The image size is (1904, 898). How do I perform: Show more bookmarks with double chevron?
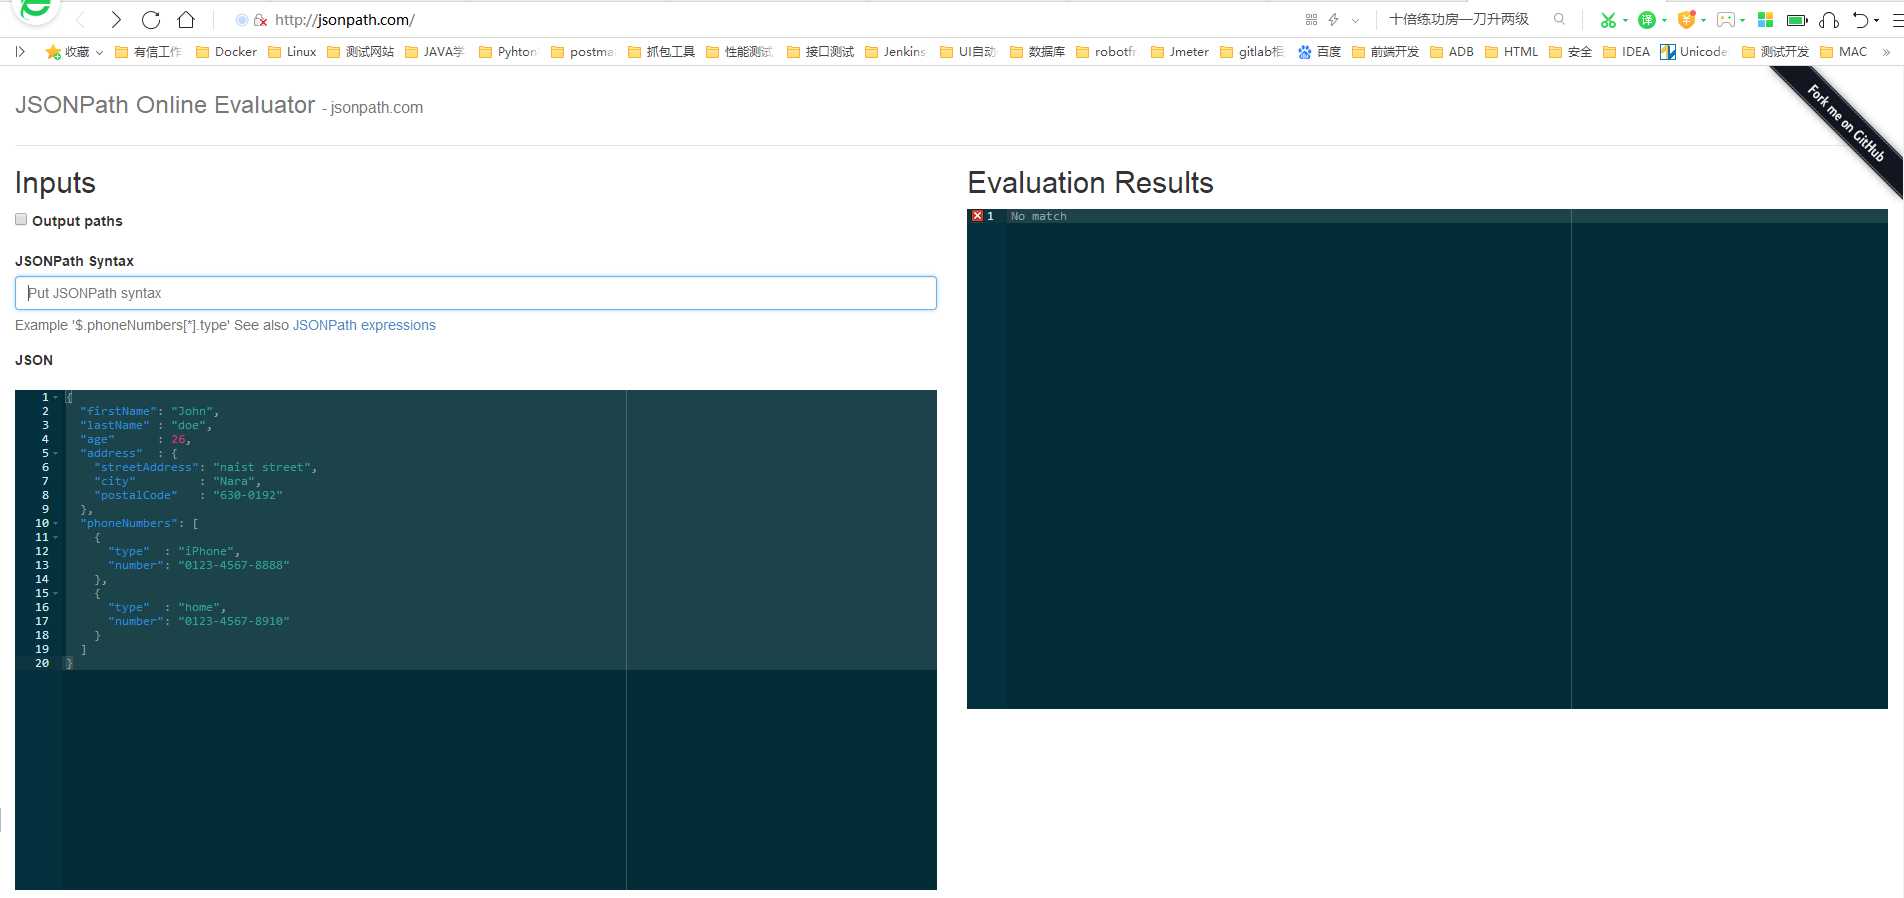coord(1886,52)
